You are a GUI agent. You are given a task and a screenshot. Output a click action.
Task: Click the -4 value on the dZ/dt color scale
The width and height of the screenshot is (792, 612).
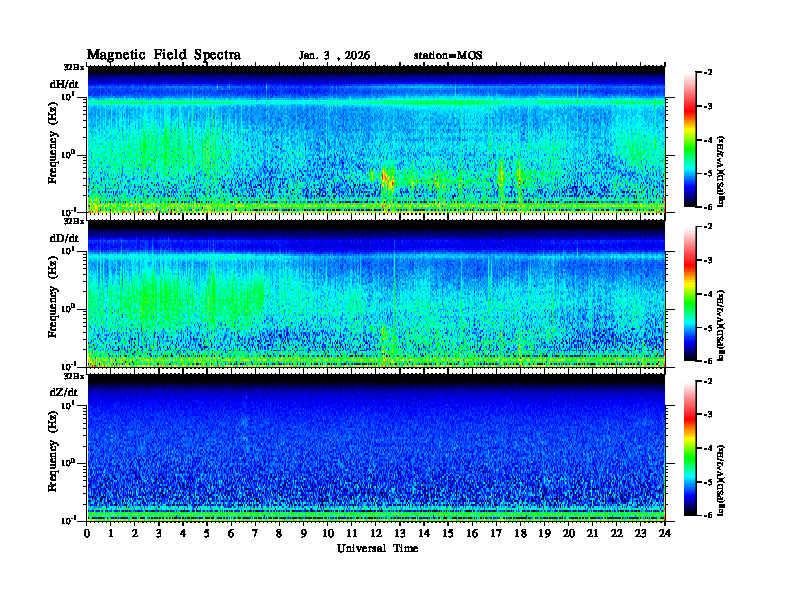click(x=708, y=448)
